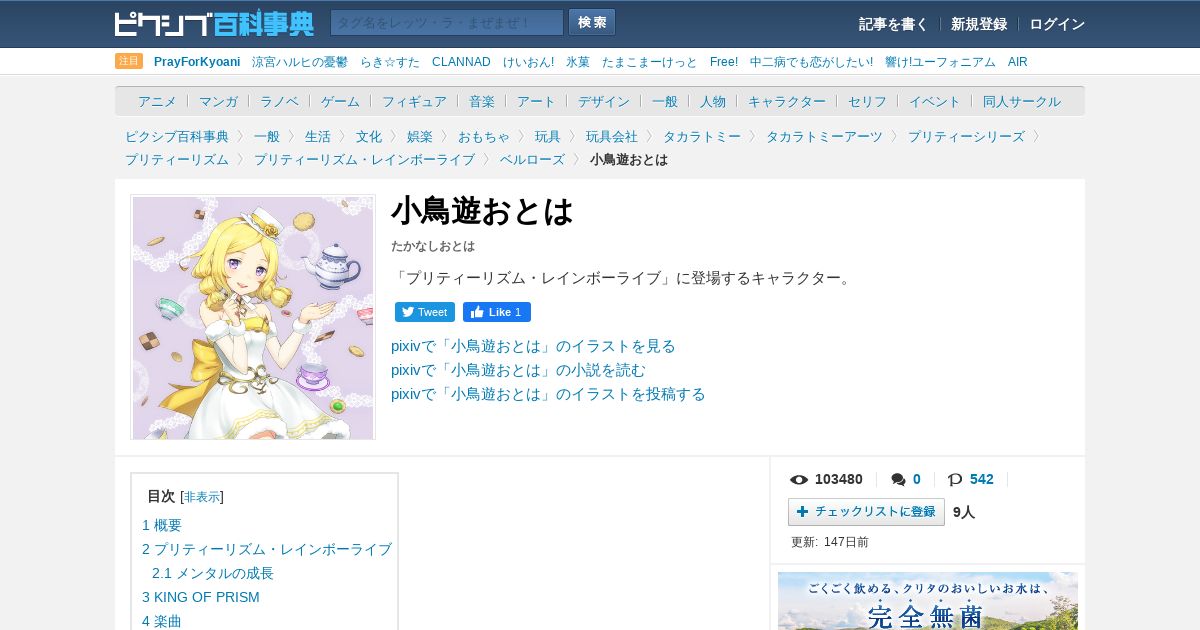Open the クリタ water advertisement banner
Viewport: 1200px width, 630px height.
pyautogui.click(x=928, y=601)
